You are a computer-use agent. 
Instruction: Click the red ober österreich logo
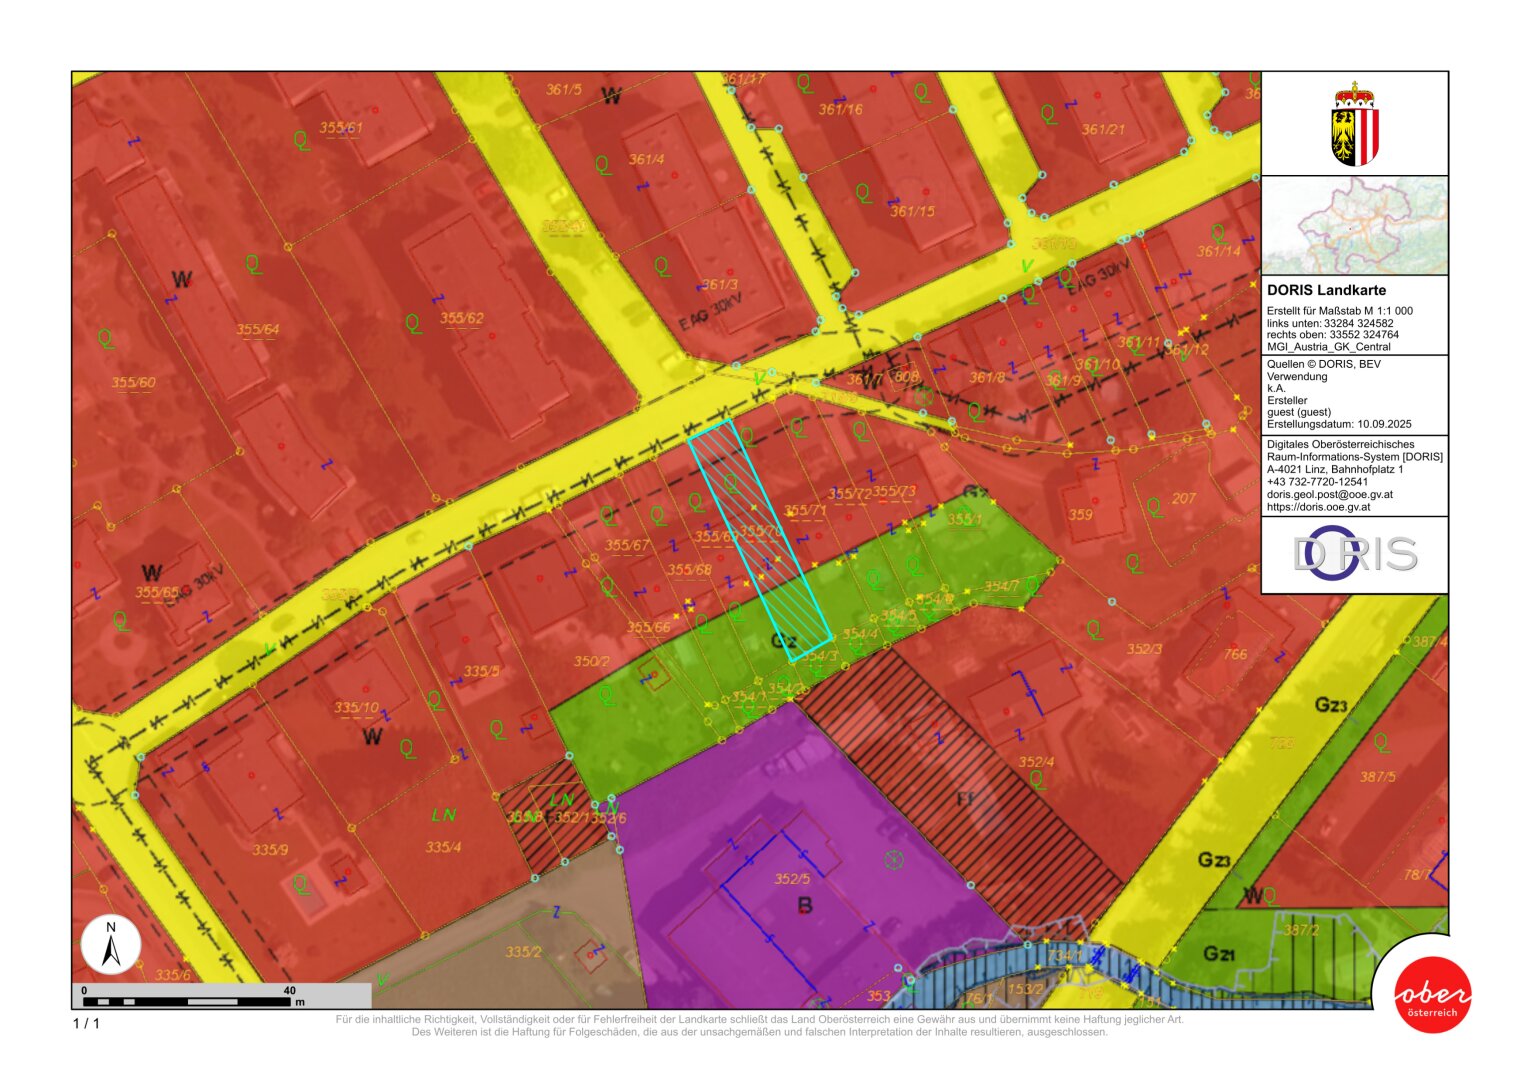[1433, 995]
